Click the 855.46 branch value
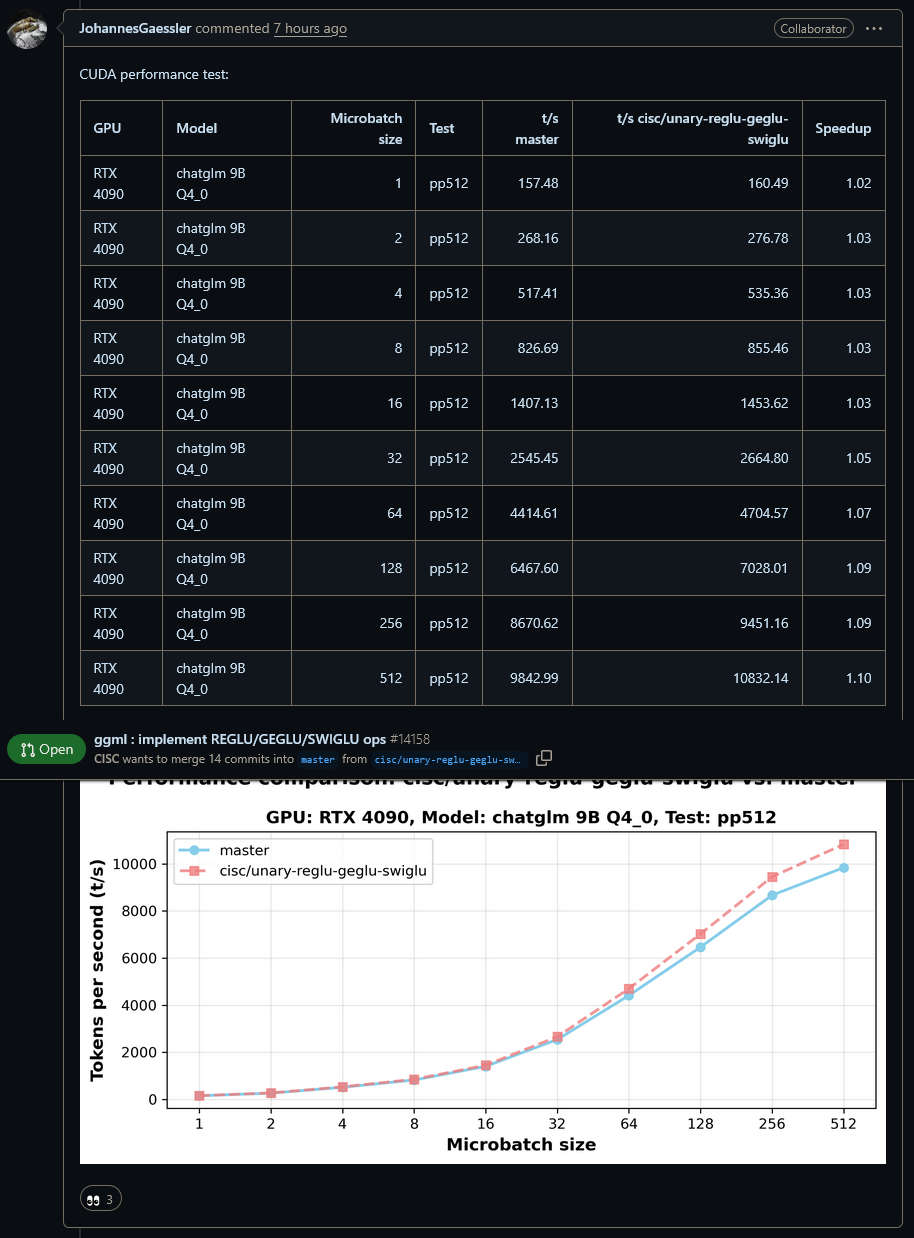This screenshot has width=914, height=1238. click(768, 348)
